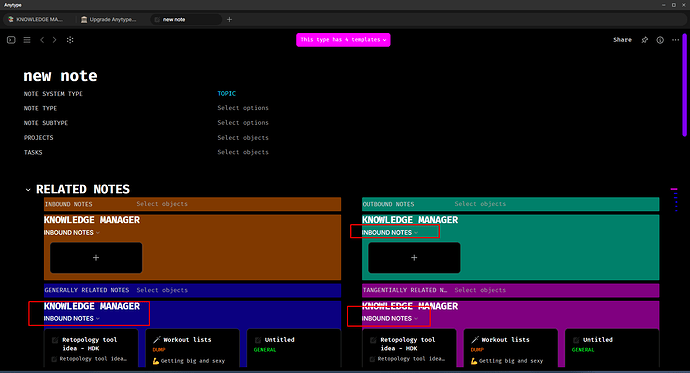Open INBOUND NOTES view dropdown in orange block
Viewport: 690px width, 373px height.
coord(72,232)
